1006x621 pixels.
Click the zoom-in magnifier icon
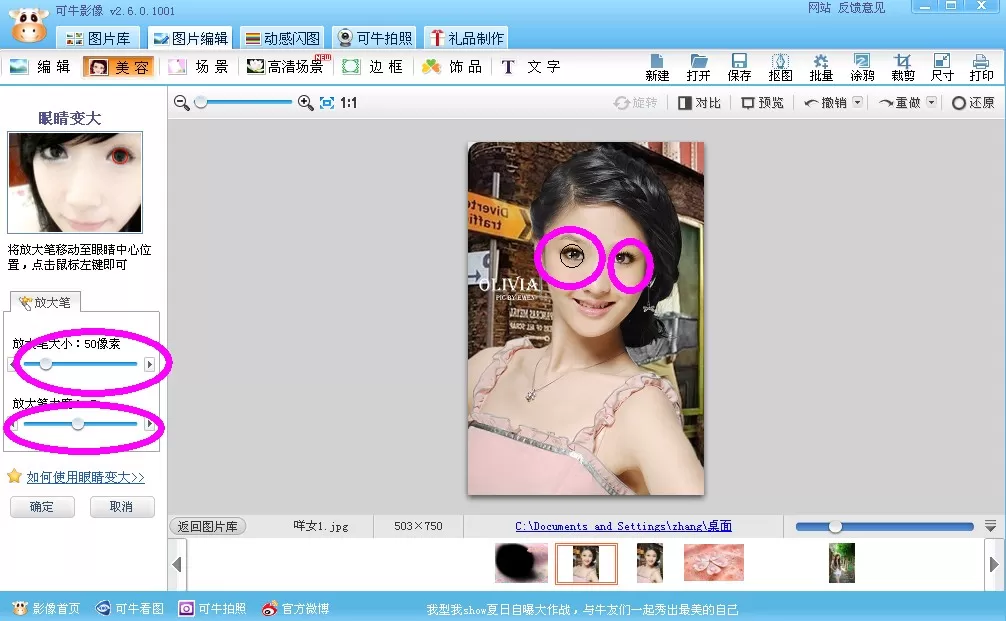tap(305, 103)
